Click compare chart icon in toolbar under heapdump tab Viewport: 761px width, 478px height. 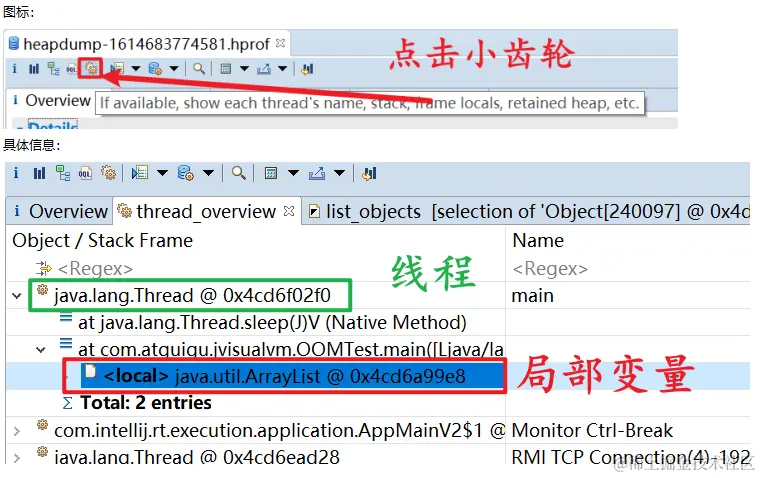307,69
